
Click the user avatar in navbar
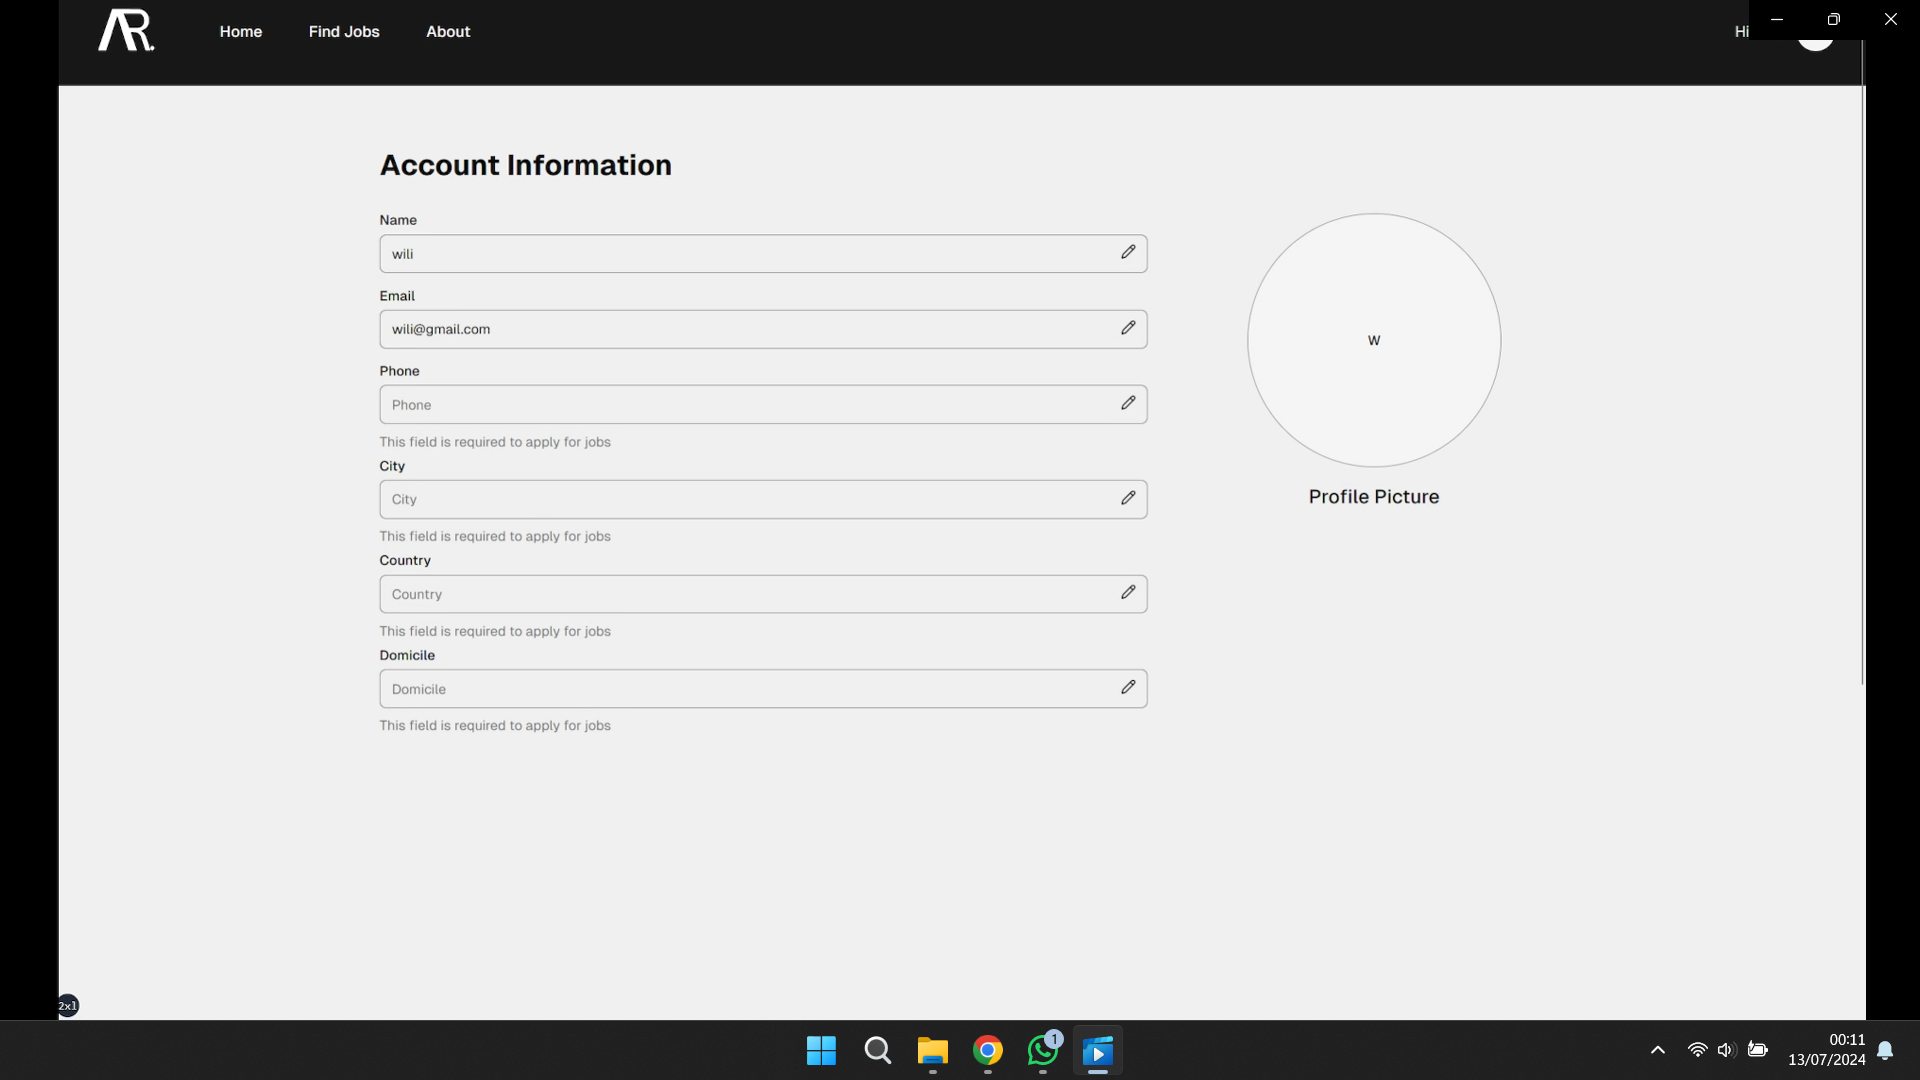(x=1815, y=44)
